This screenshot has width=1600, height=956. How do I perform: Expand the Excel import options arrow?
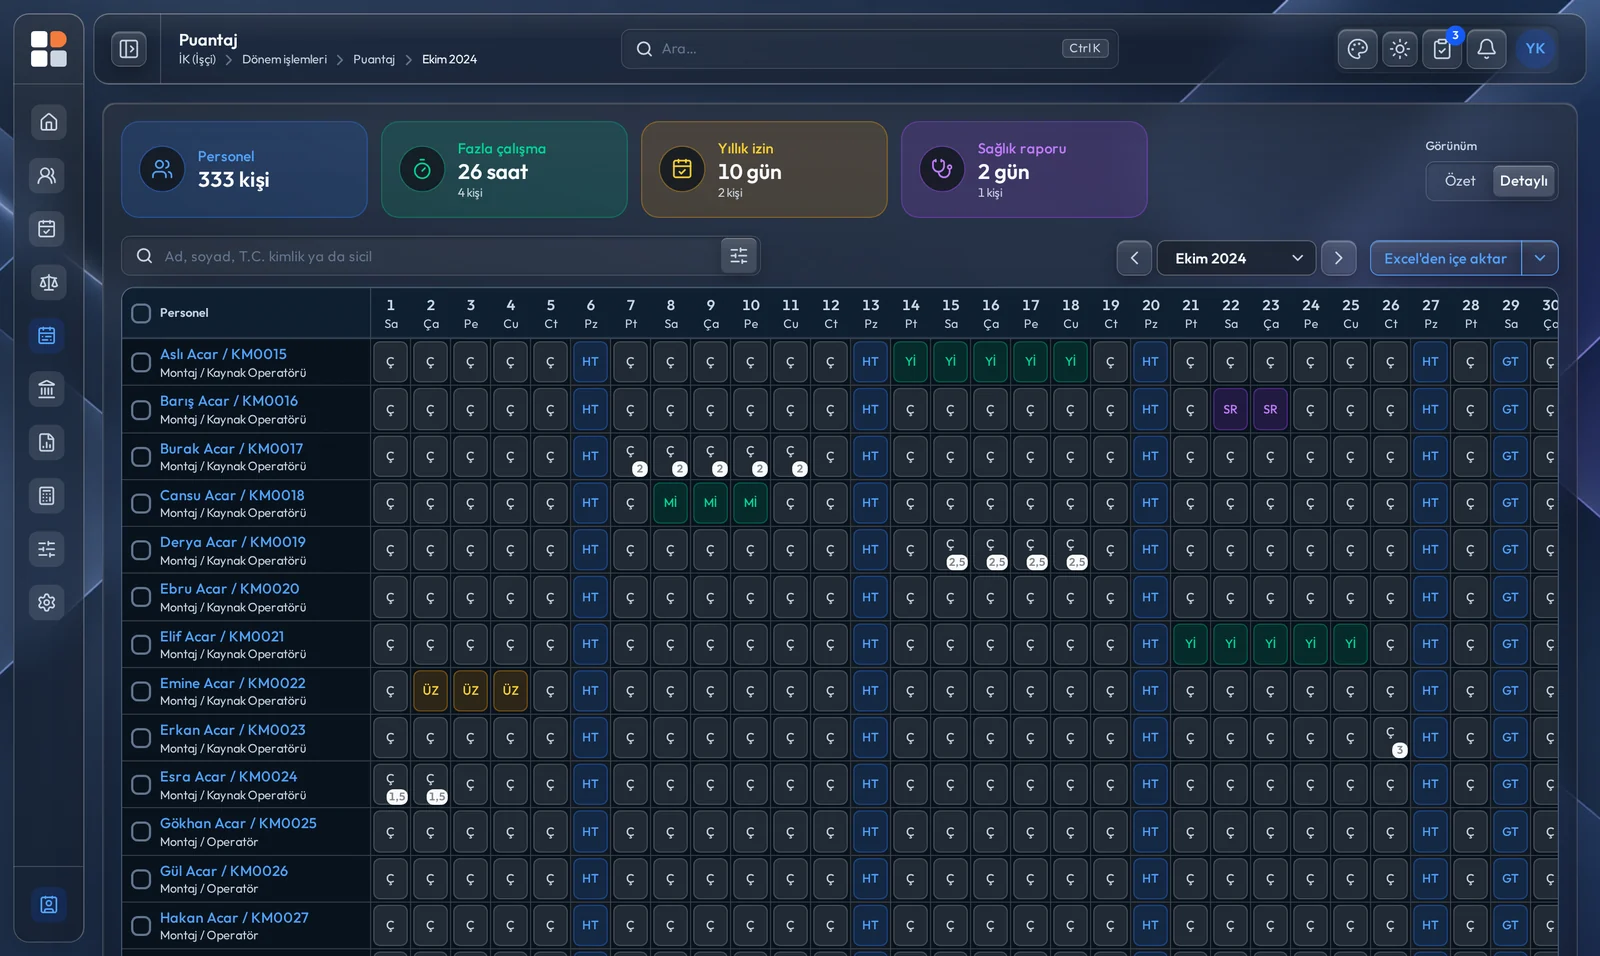1540,258
